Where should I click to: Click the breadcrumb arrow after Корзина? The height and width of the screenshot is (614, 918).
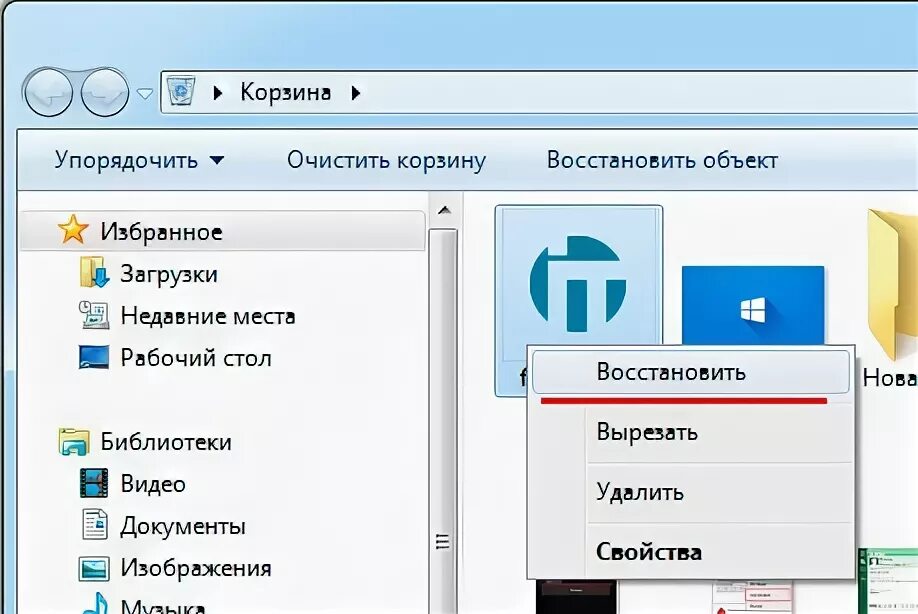pos(355,92)
